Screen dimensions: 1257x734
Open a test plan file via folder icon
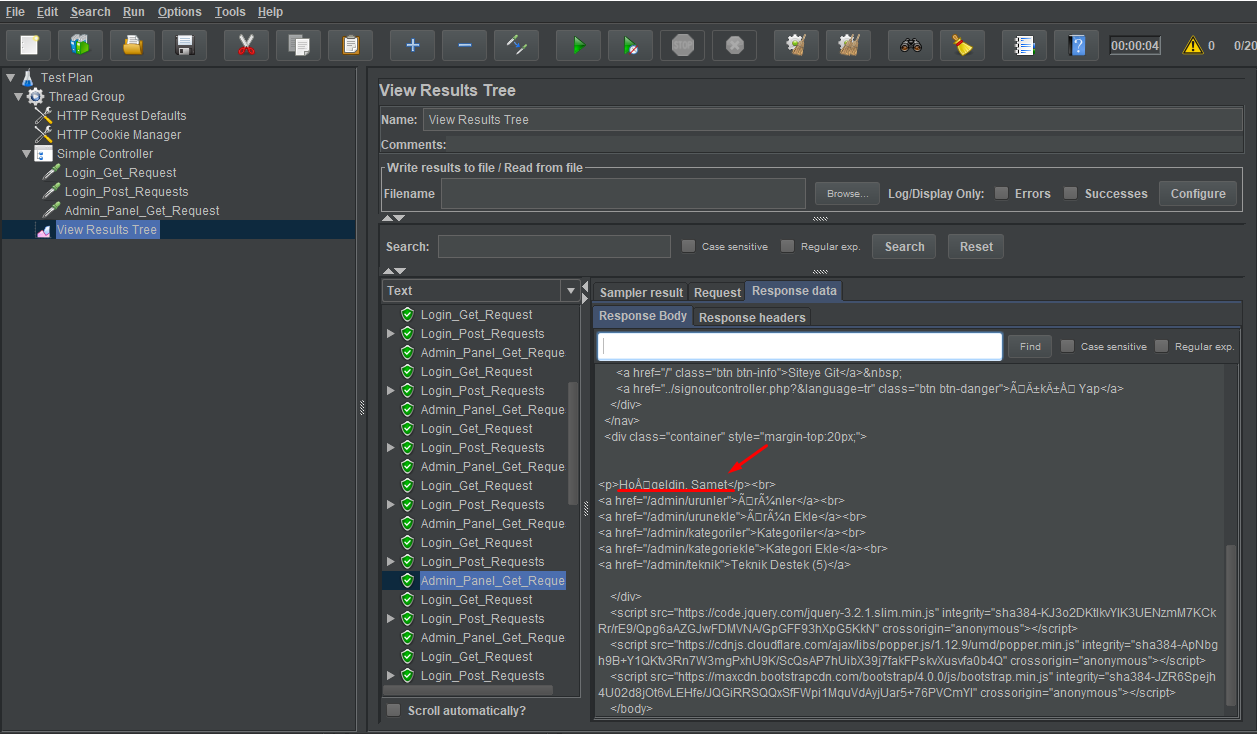132,45
